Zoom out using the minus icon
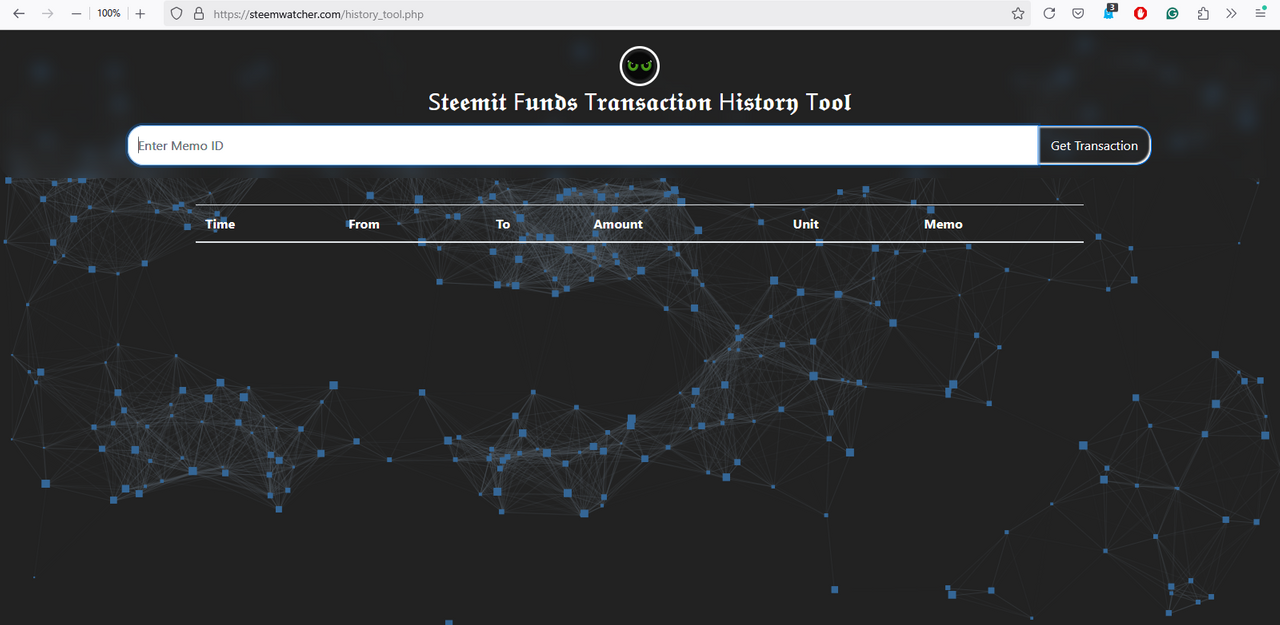The width and height of the screenshot is (1280, 625). 77,14
